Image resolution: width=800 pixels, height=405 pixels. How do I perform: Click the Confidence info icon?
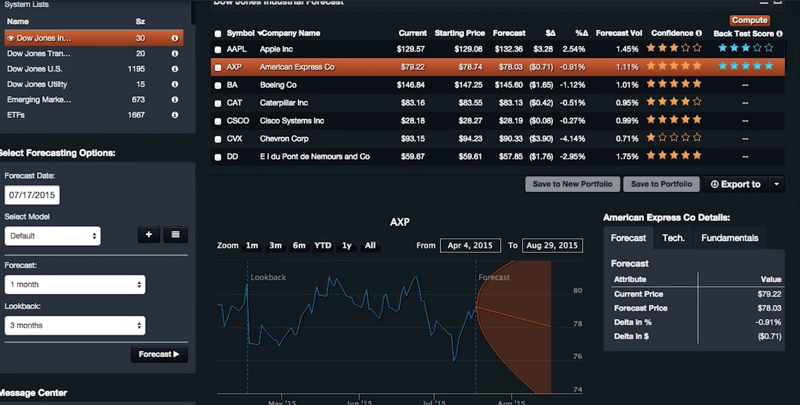coord(698,33)
